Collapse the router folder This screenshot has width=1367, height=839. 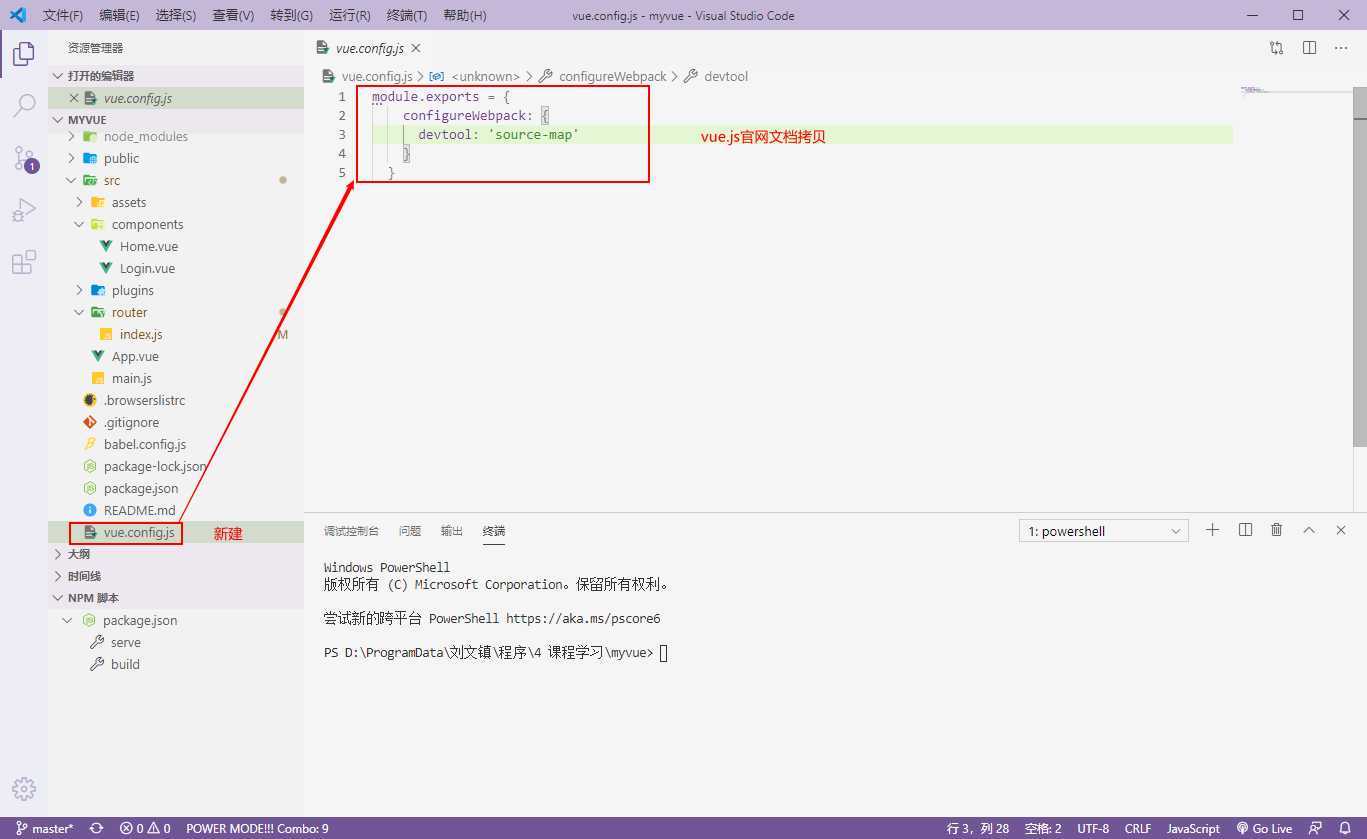coord(79,312)
